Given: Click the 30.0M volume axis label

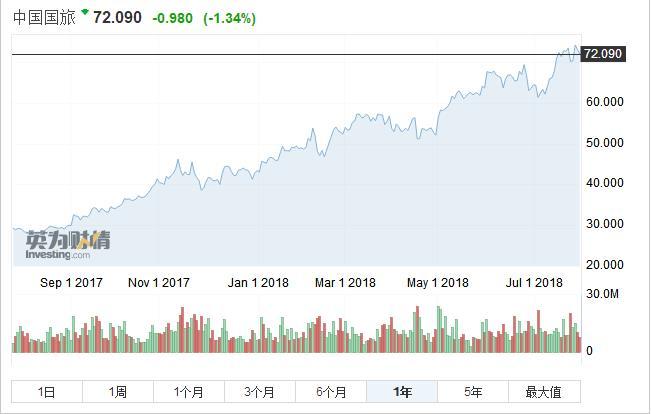Looking at the screenshot, I should click(603, 294).
